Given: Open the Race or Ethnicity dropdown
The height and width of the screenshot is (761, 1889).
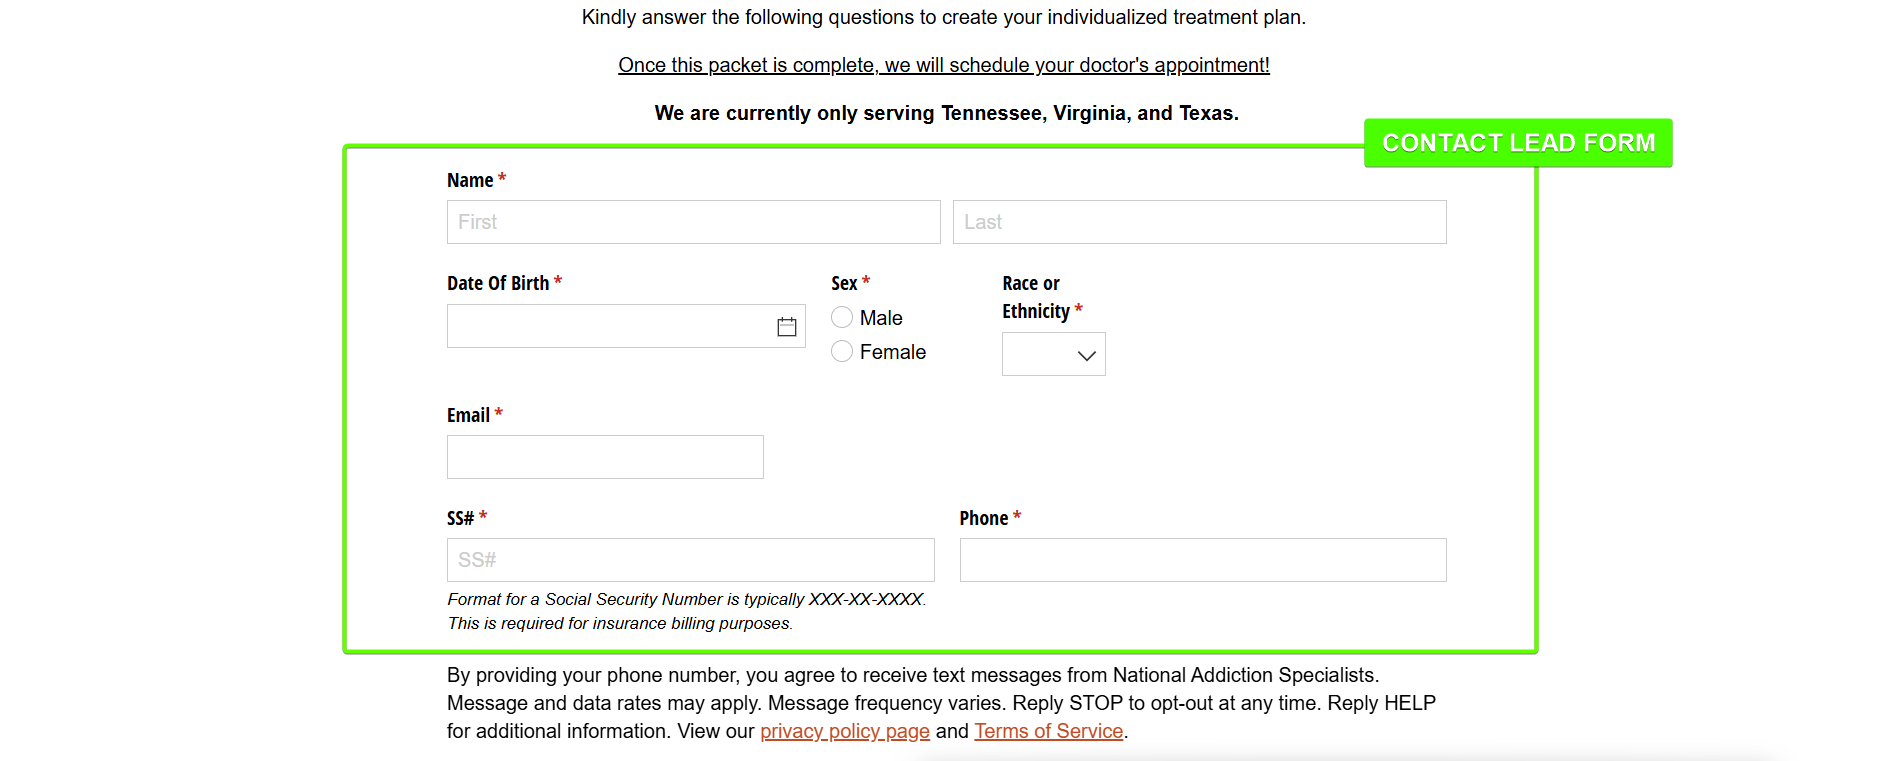Looking at the screenshot, I should click(x=1052, y=354).
